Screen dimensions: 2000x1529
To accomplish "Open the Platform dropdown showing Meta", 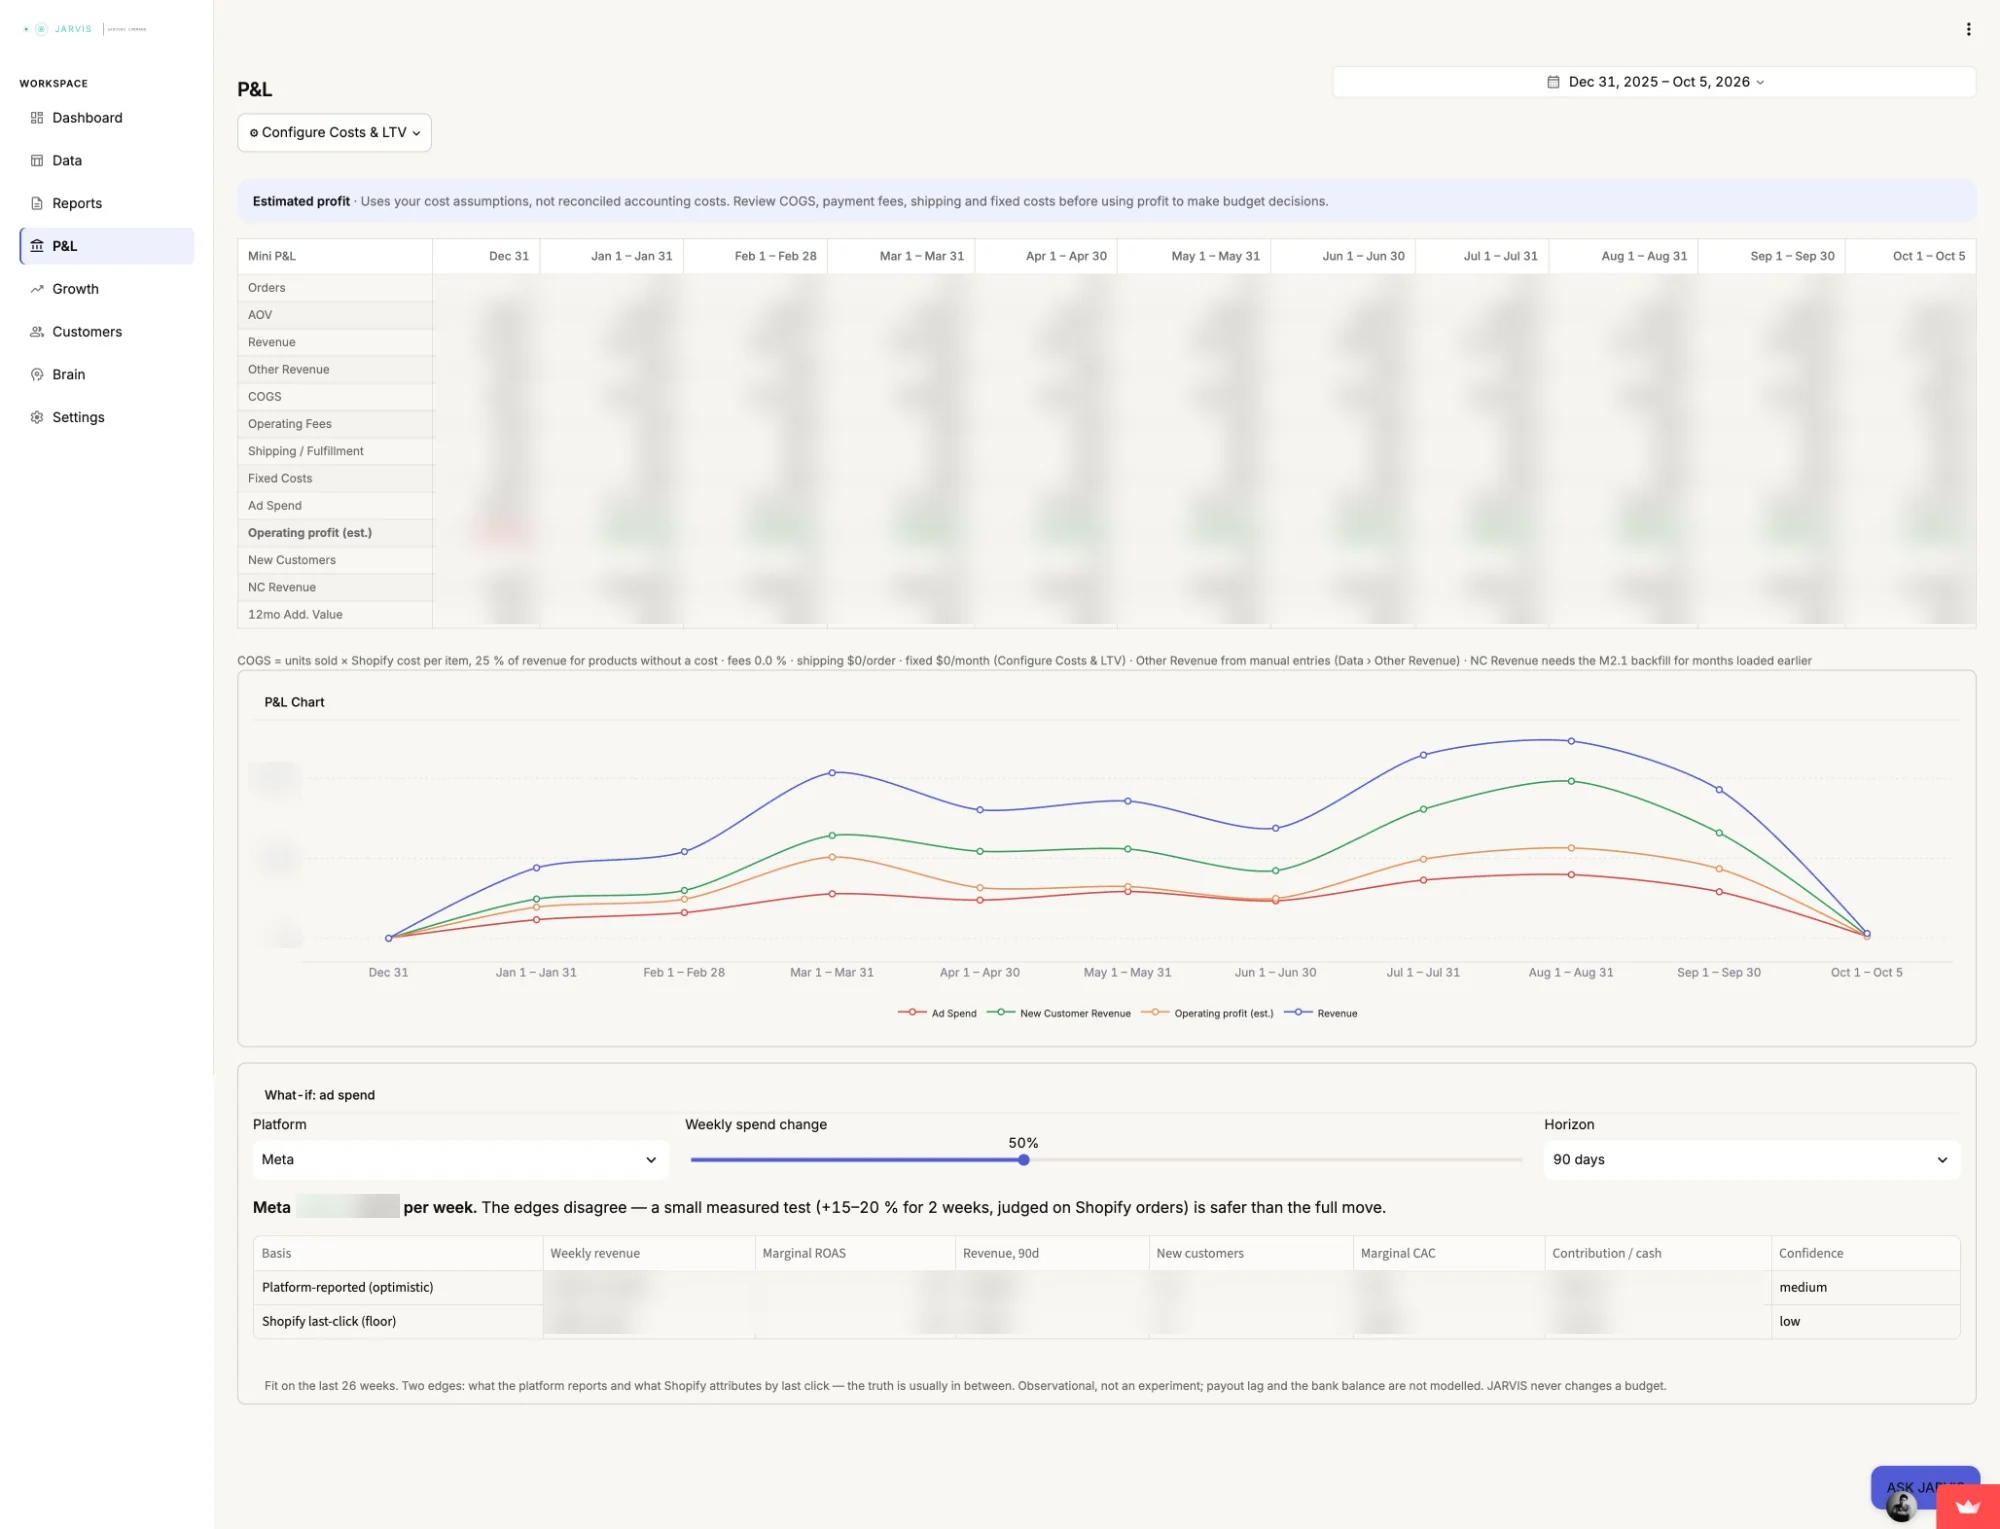I will point(459,1160).
